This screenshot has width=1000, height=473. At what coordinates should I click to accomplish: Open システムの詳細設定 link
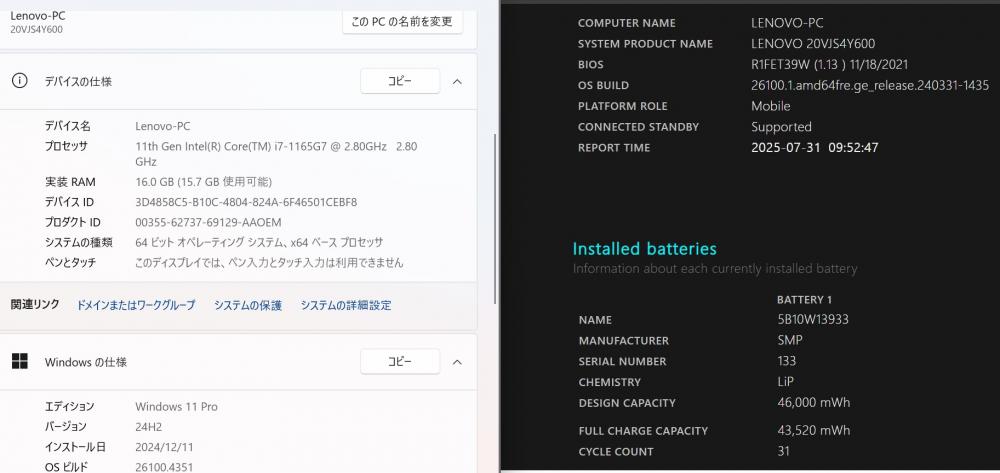pyautogui.click(x=346, y=305)
